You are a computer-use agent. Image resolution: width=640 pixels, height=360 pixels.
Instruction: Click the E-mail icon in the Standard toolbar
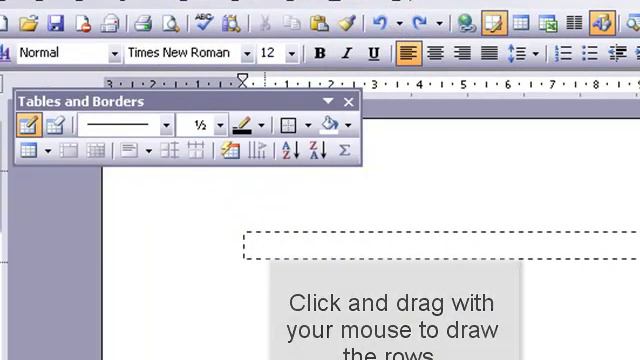[110, 23]
